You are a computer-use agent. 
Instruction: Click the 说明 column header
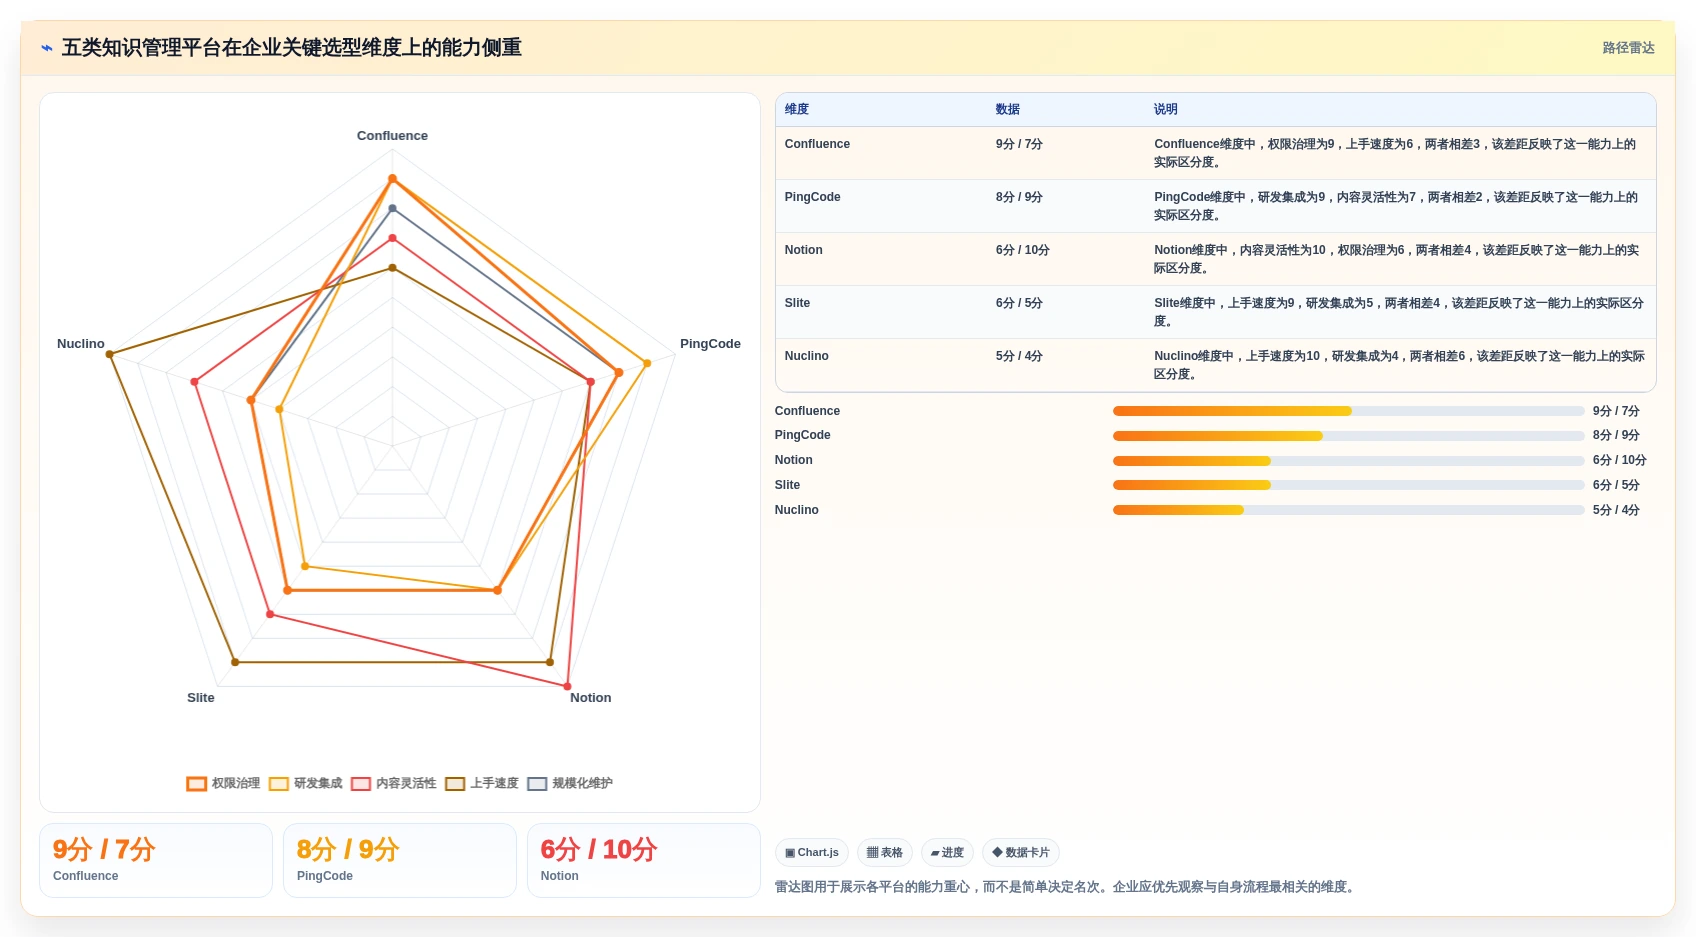1166,109
